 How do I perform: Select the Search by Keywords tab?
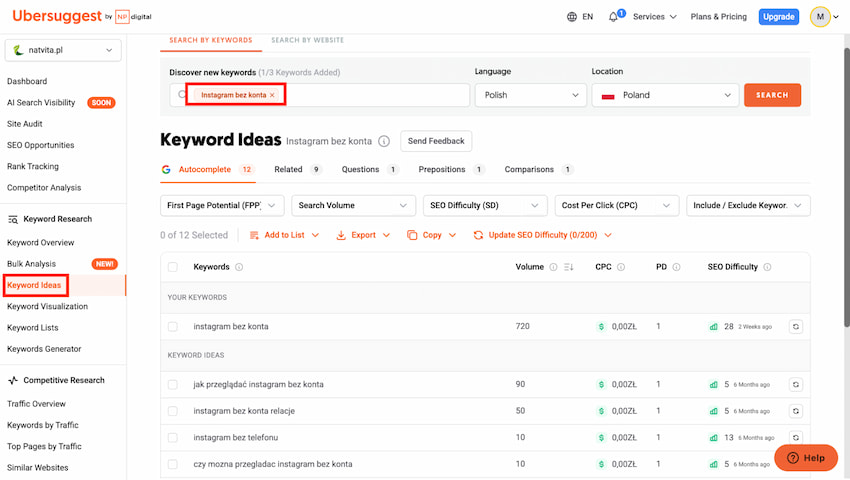coord(210,40)
